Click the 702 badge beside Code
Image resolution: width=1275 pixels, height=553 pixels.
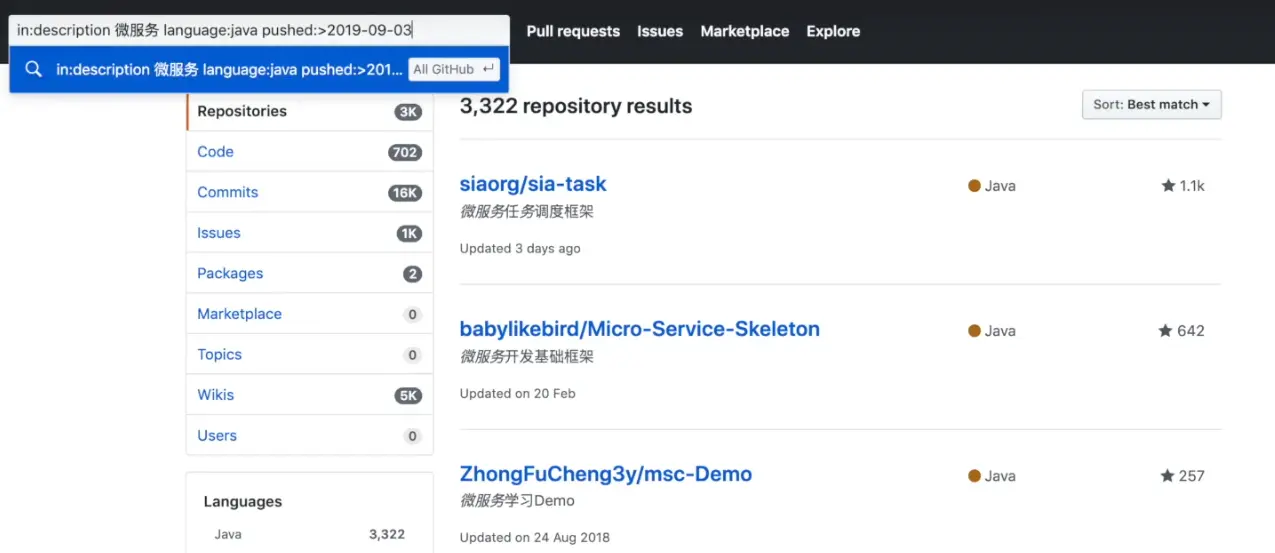tap(405, 153)
